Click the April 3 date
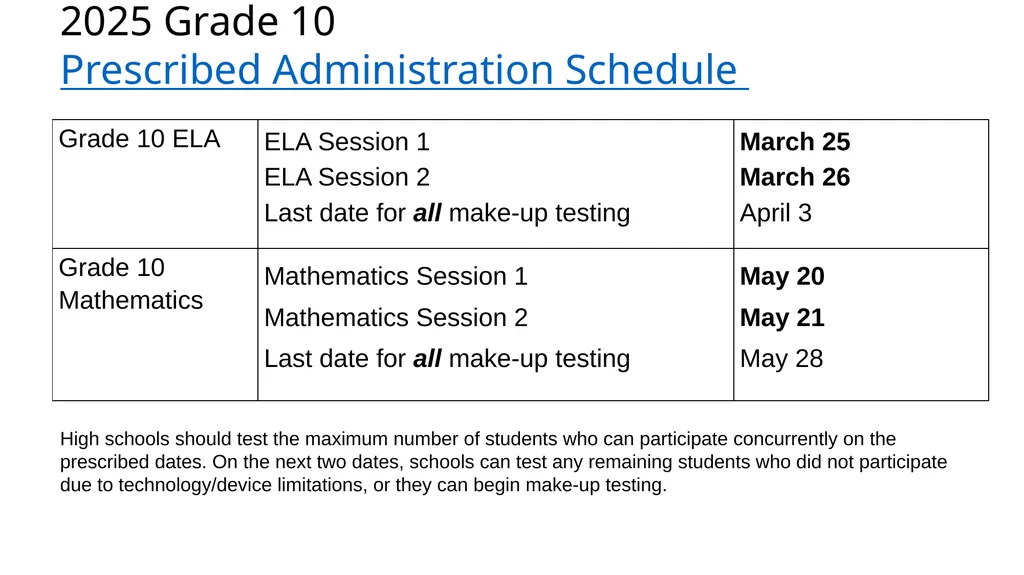The image size is (1024, 575). 775,213
